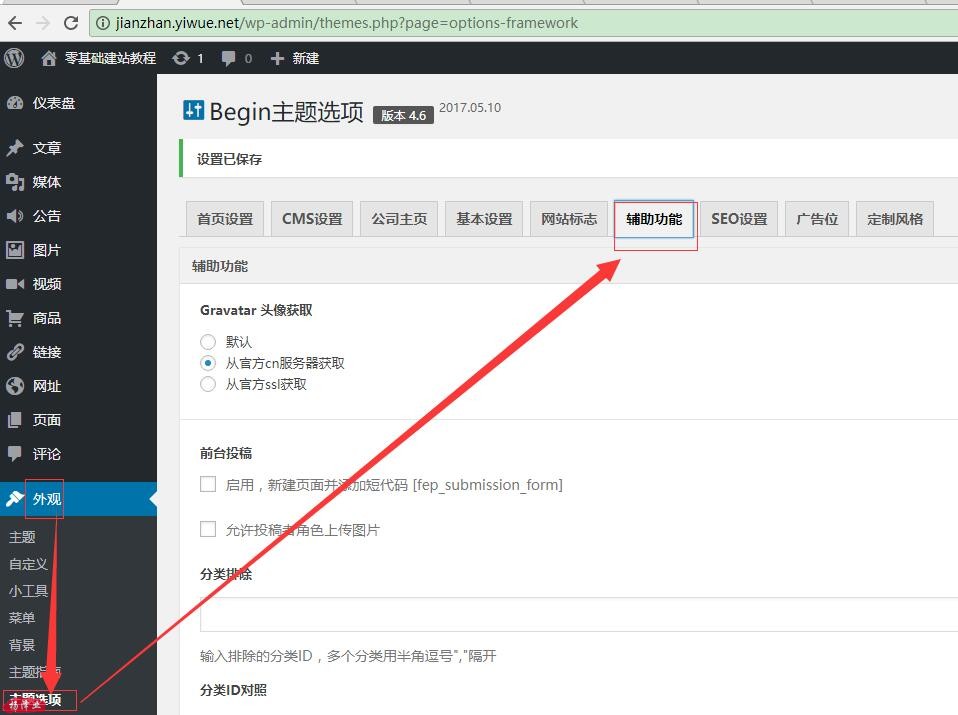Select the 默认 Gravatar radio option
The height and width of the screenshot is (715, 958).
[x=208, y=342]
